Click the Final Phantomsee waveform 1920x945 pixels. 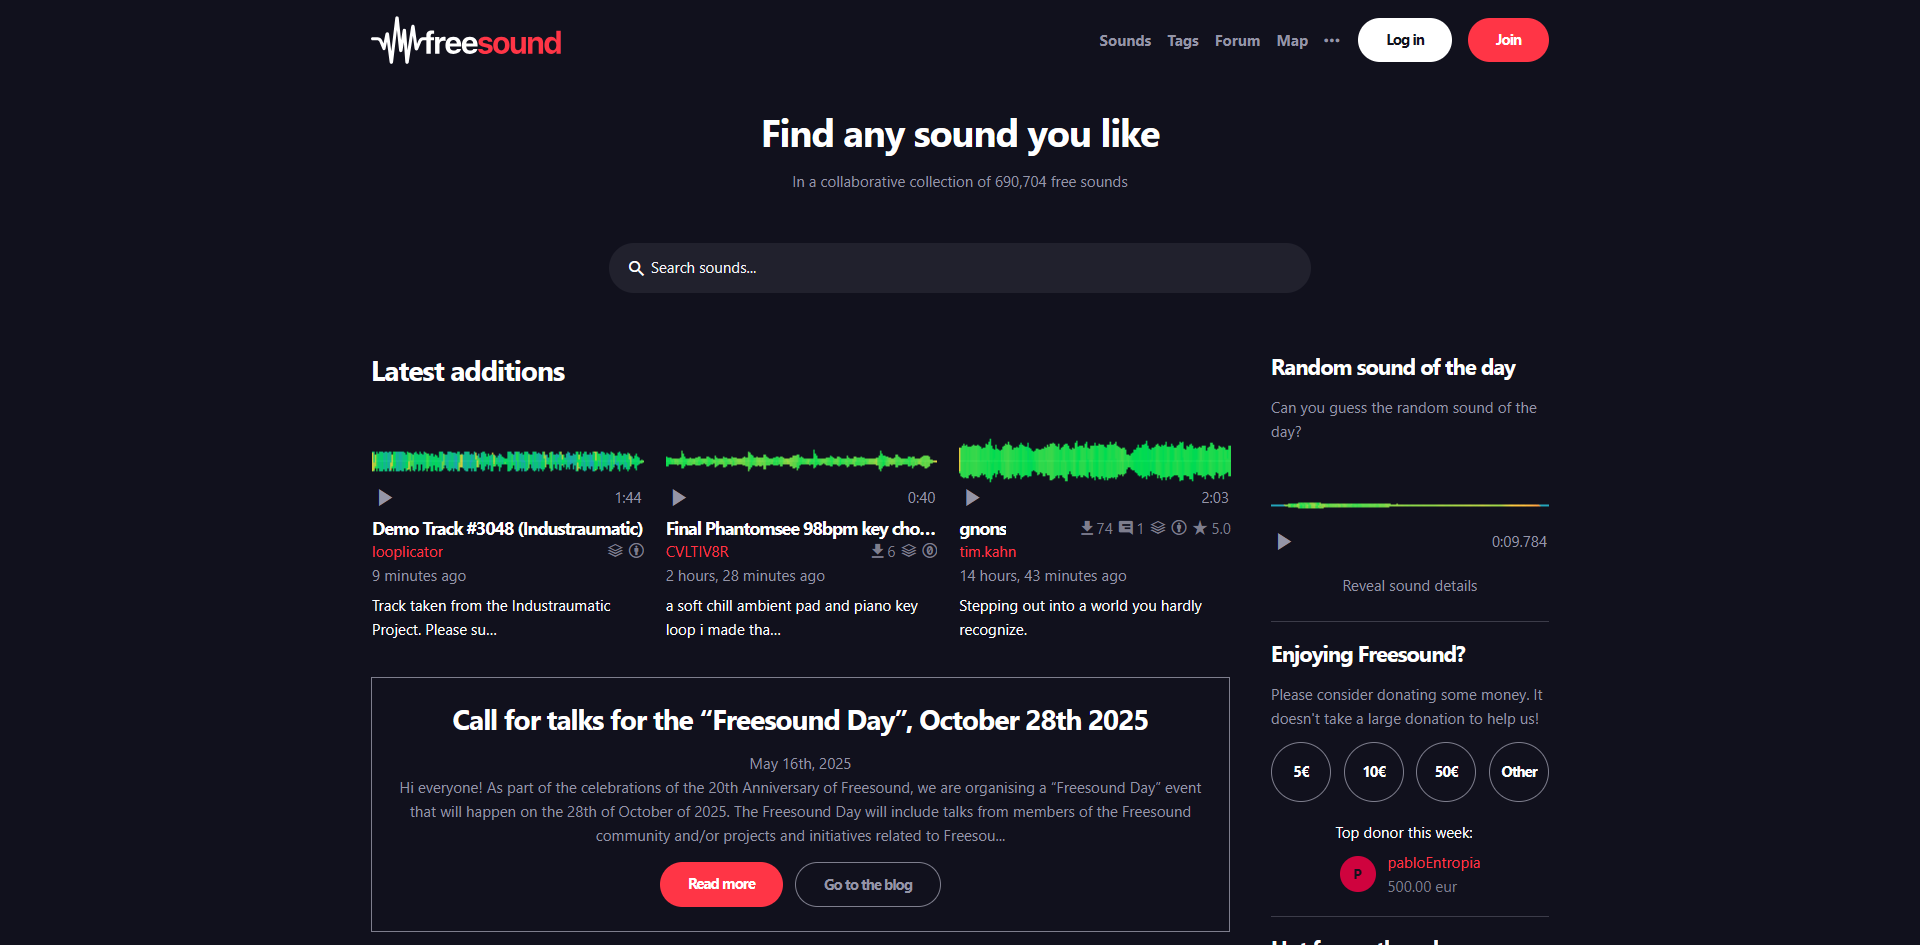click(801, 461)
